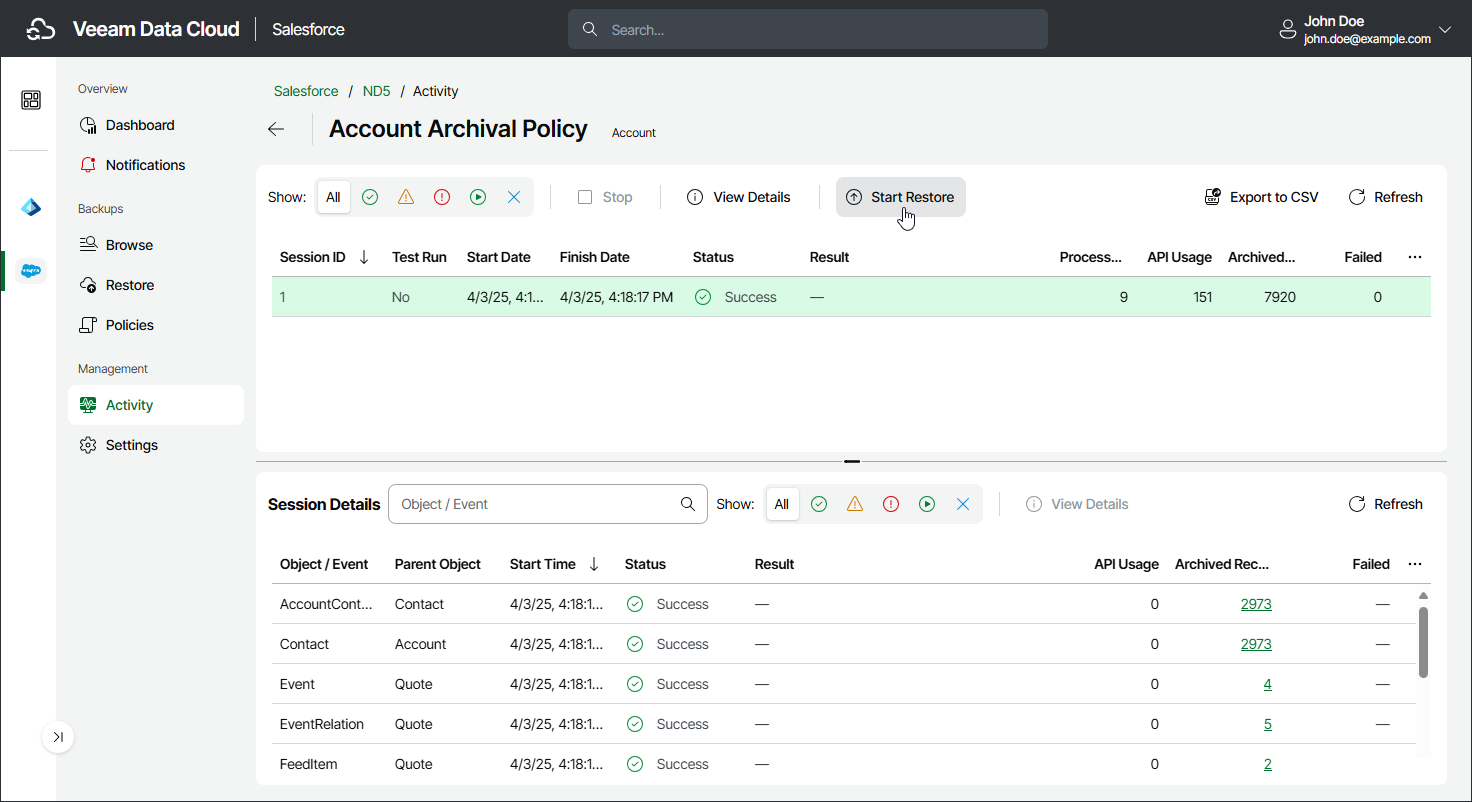
Task: Click Export to CSV
Action: coord(1261,197)
